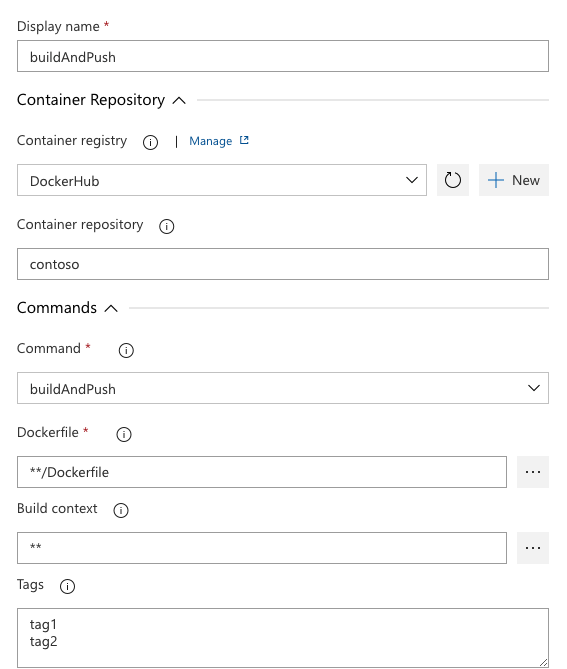Open the Manage link

[x=210, y=141]
